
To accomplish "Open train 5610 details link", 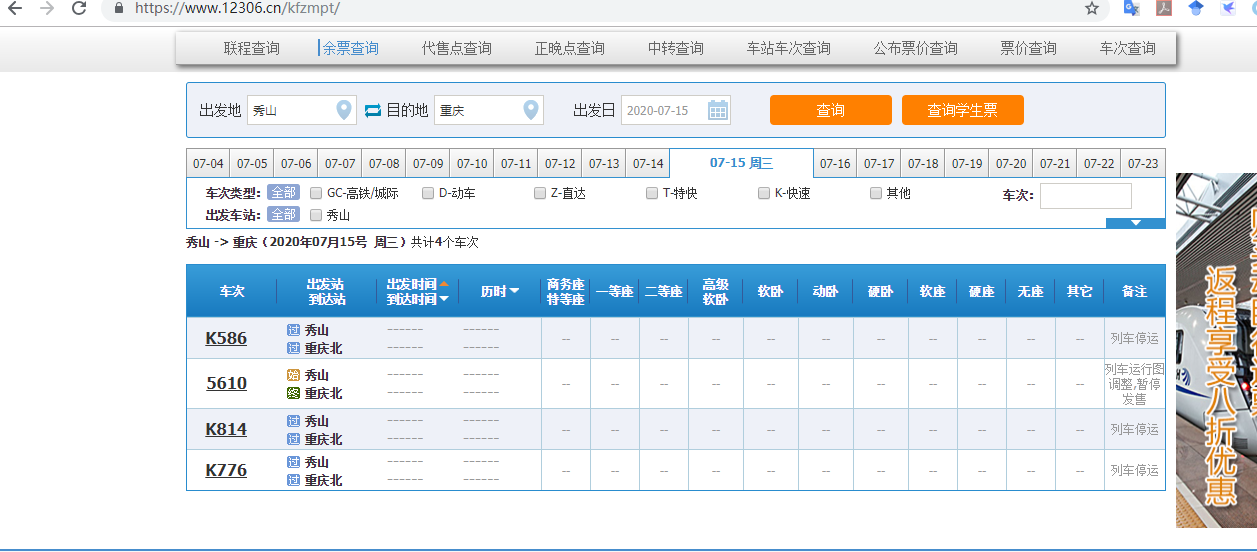I will coord(226,383).
